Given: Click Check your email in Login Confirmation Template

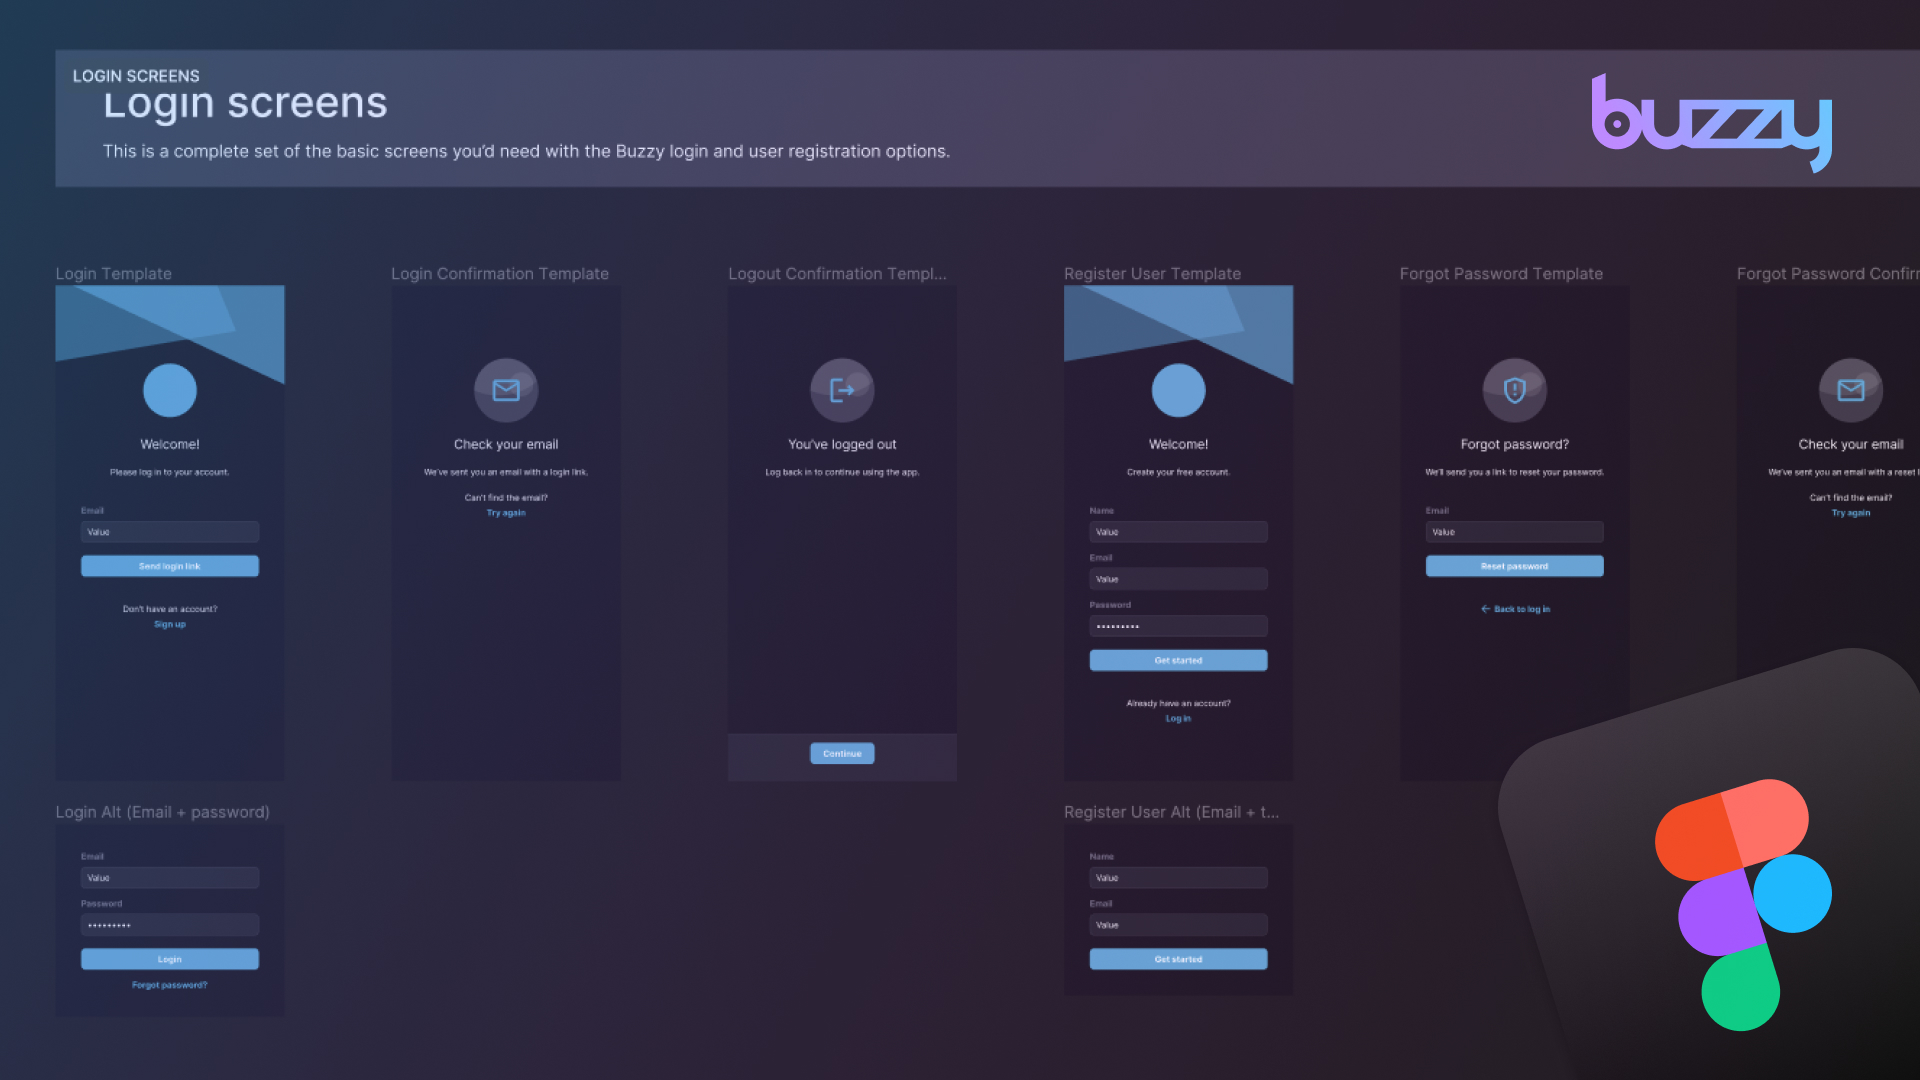Looking at the screenshot, I should tap(506, 444).
